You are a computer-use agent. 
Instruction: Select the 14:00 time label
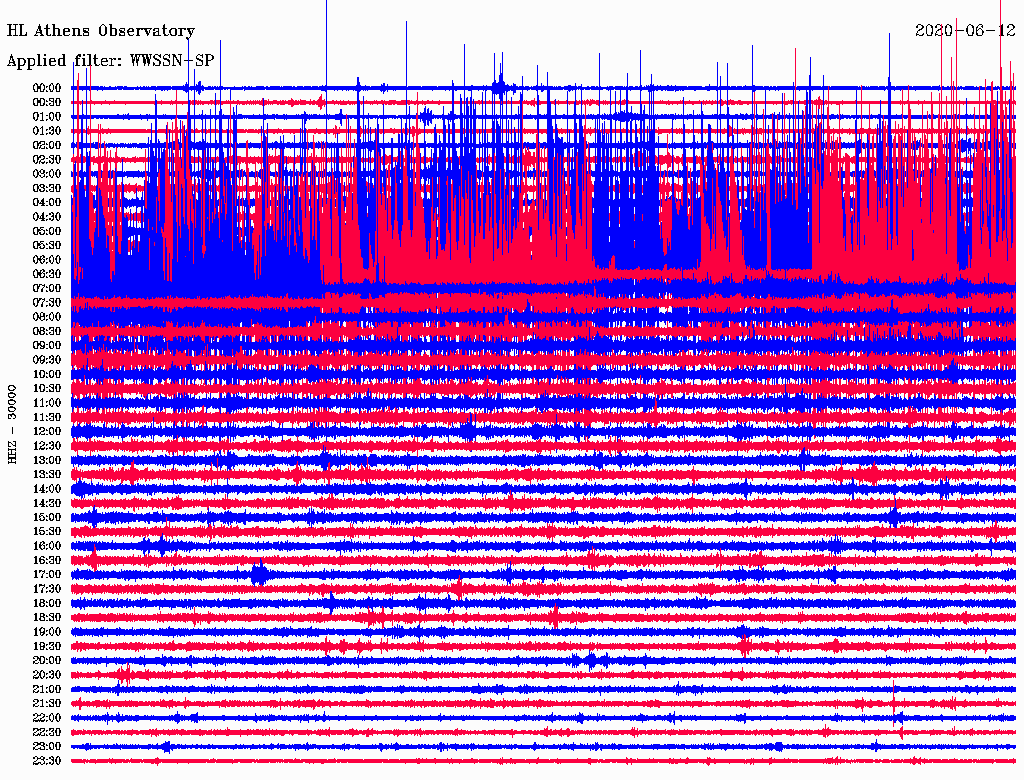click(47, 489)
